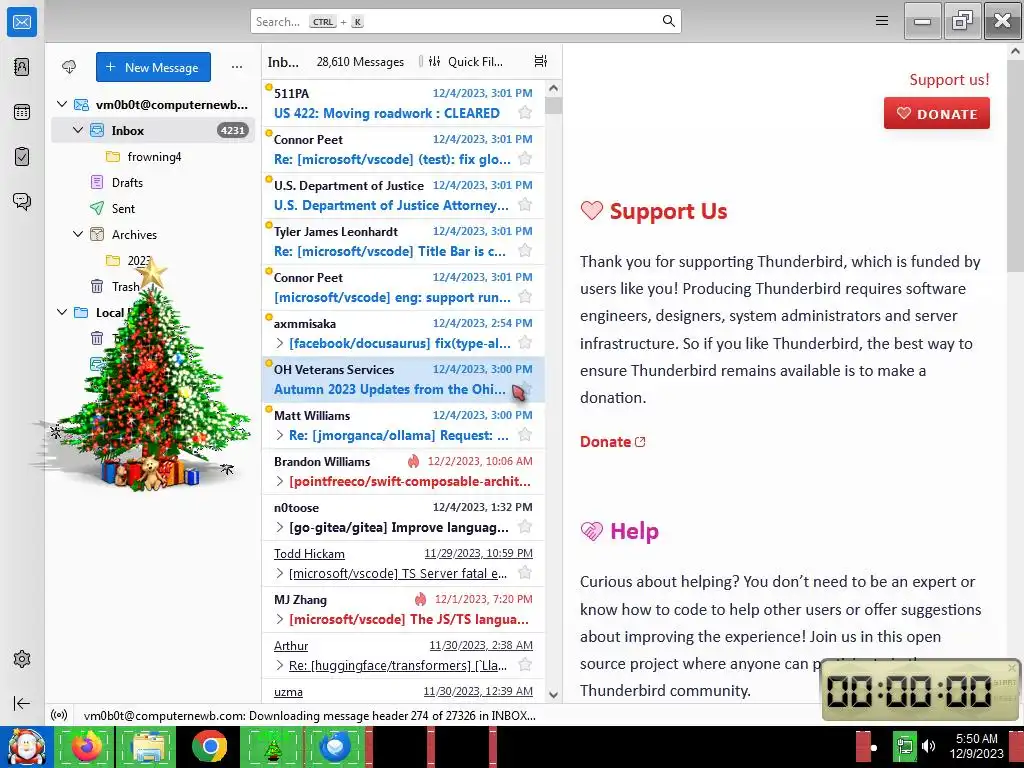Star the Tyler James Leonhardt message
The image size is (1024, 768).
524,251
